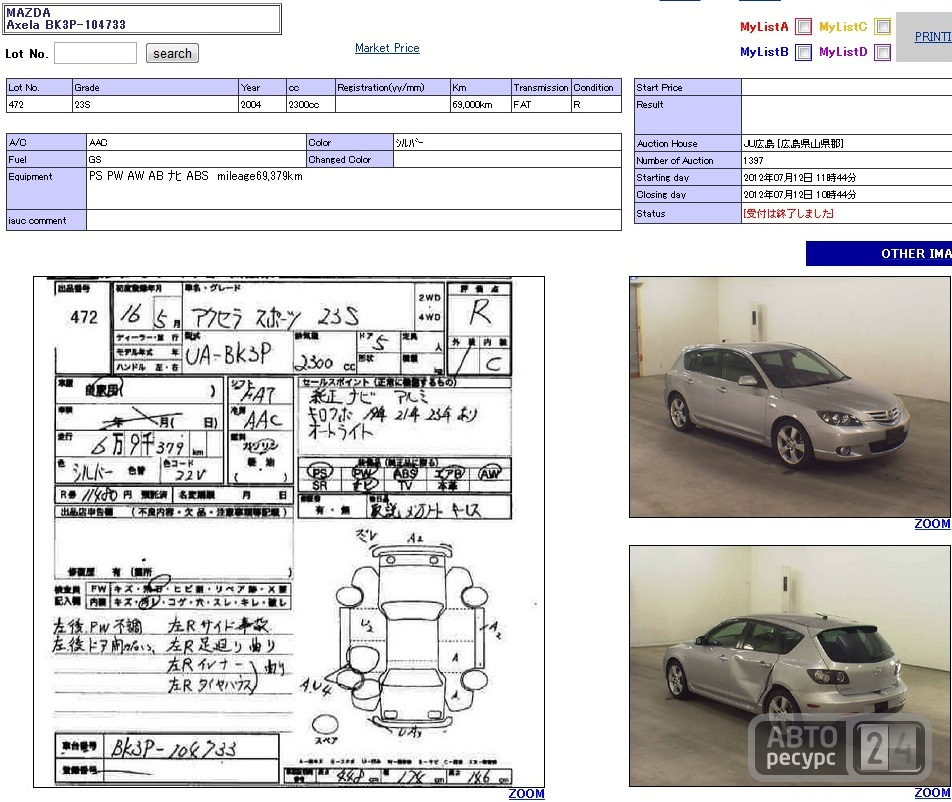Select mileage cell 69,000km
This screenshot has height=802, width=952.
[480, 104]
